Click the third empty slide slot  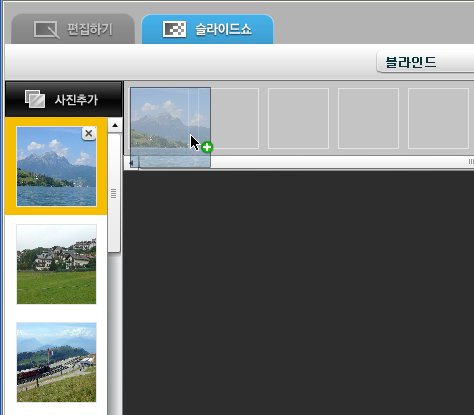(298, 118)
